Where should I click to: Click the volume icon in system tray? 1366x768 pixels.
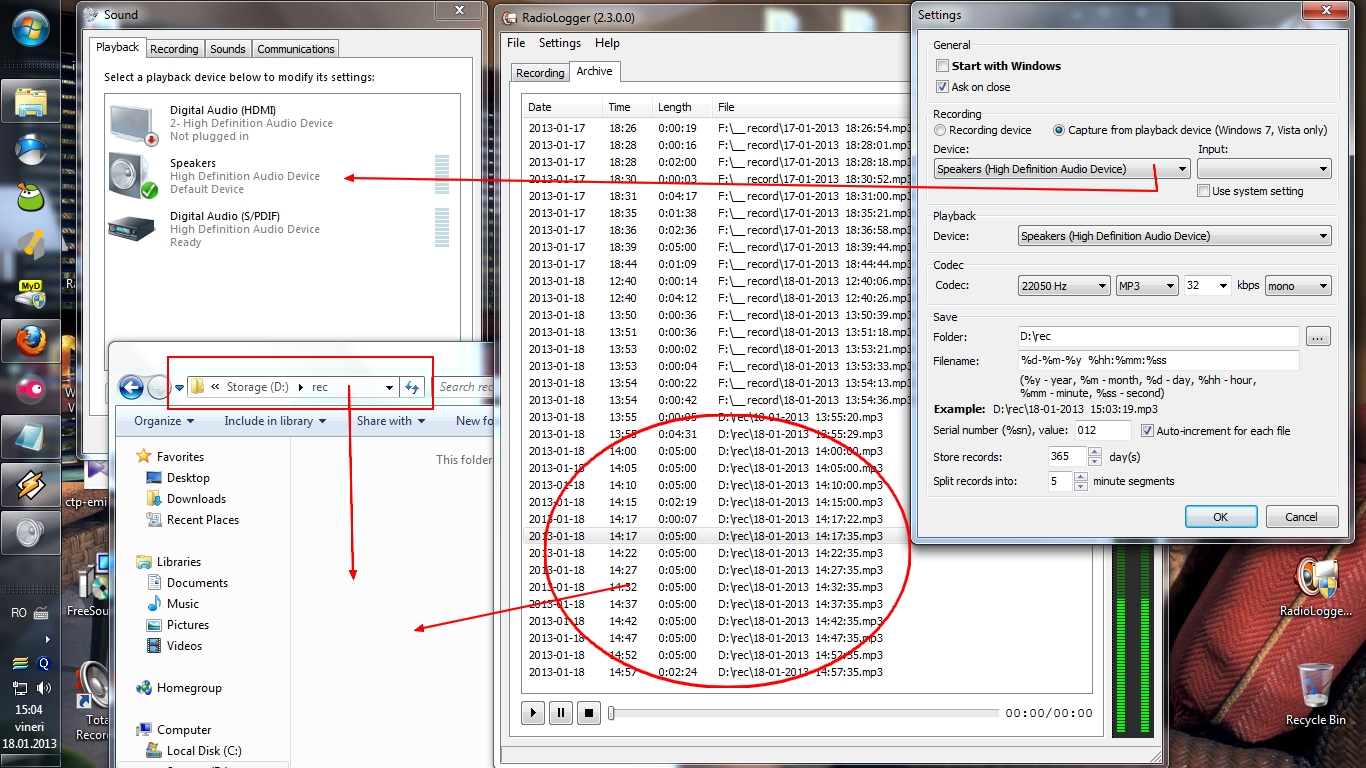[43, 688]
